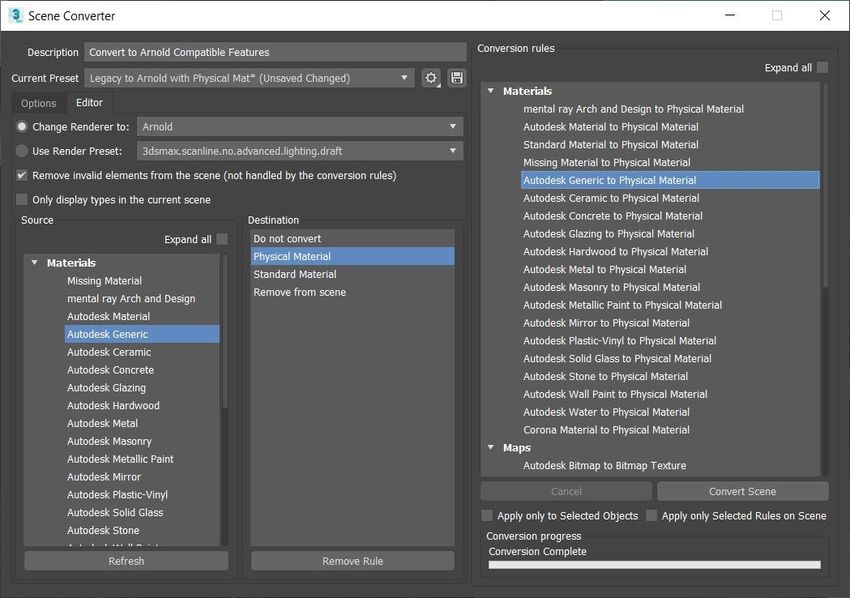Click the Source list vertical scrollbar
This screenshot has height=598, width=850.
pyautogui.click(x=224, y=331)
